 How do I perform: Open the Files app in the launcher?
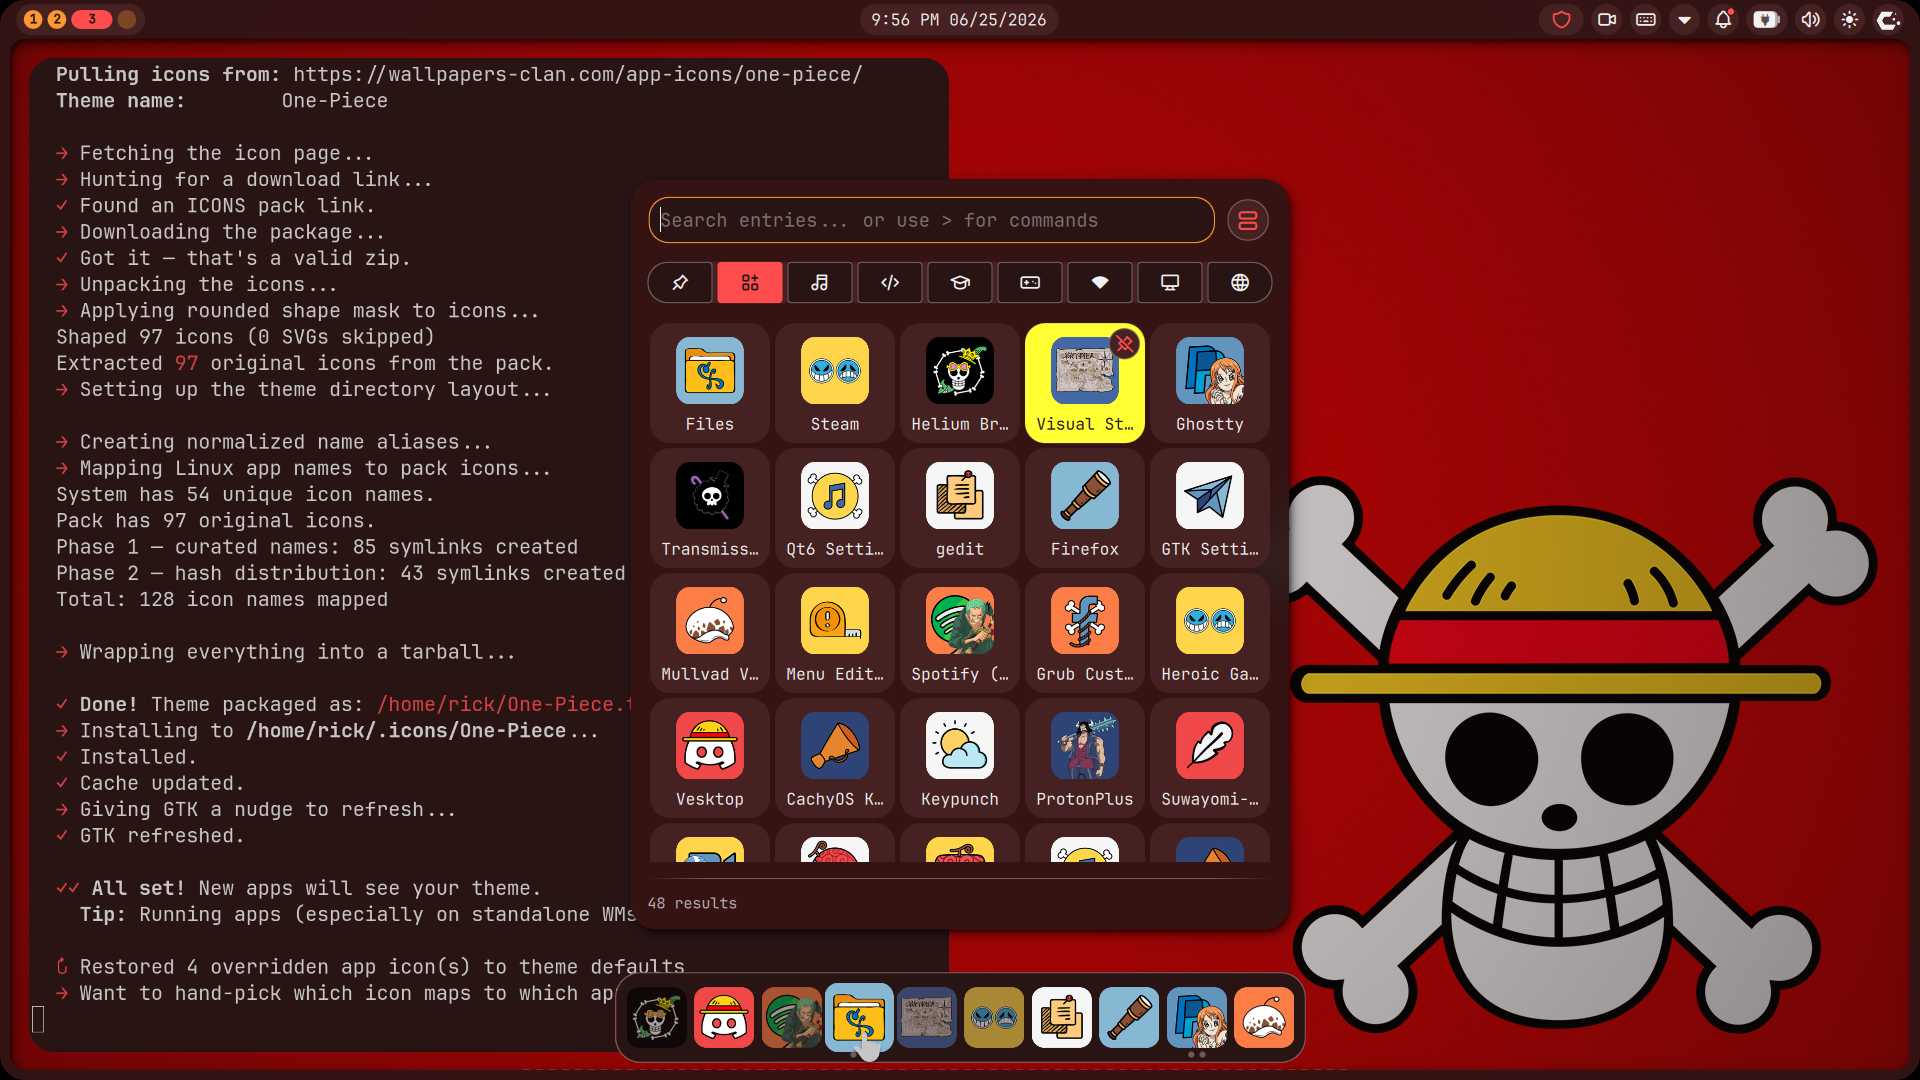click(709, 383)
